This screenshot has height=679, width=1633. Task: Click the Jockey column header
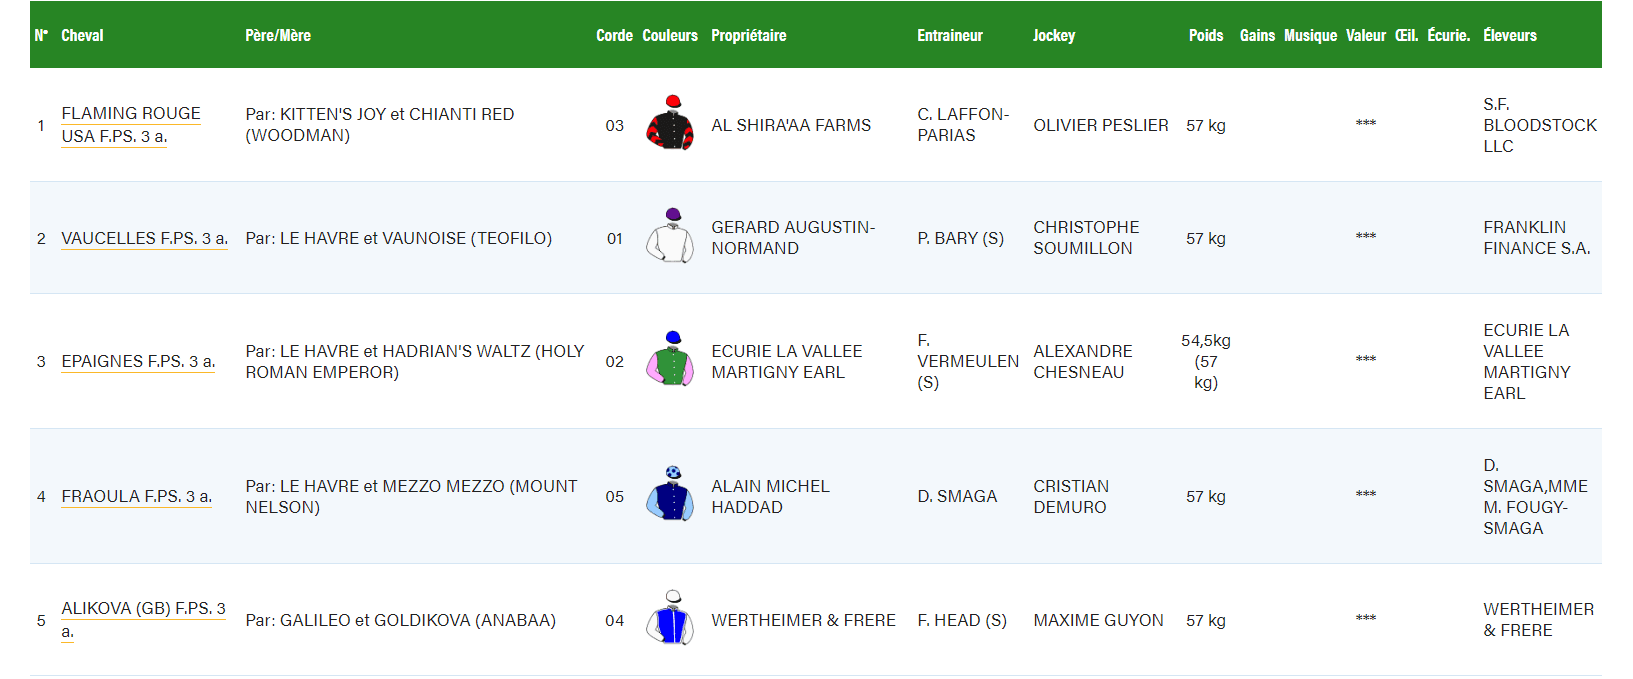[x=1054, y=36]
